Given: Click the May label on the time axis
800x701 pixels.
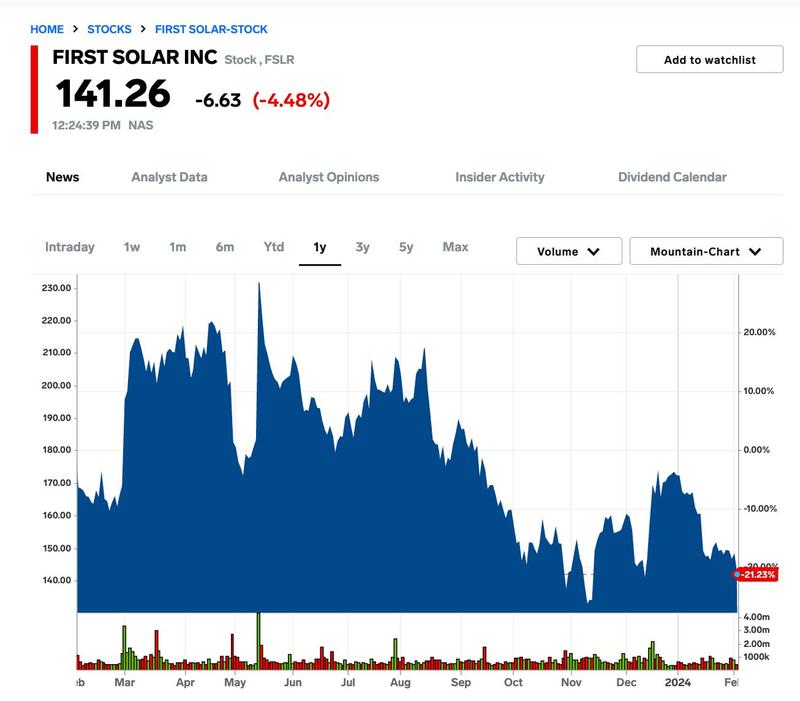Looking at the screenshot, I should (235, 683).
